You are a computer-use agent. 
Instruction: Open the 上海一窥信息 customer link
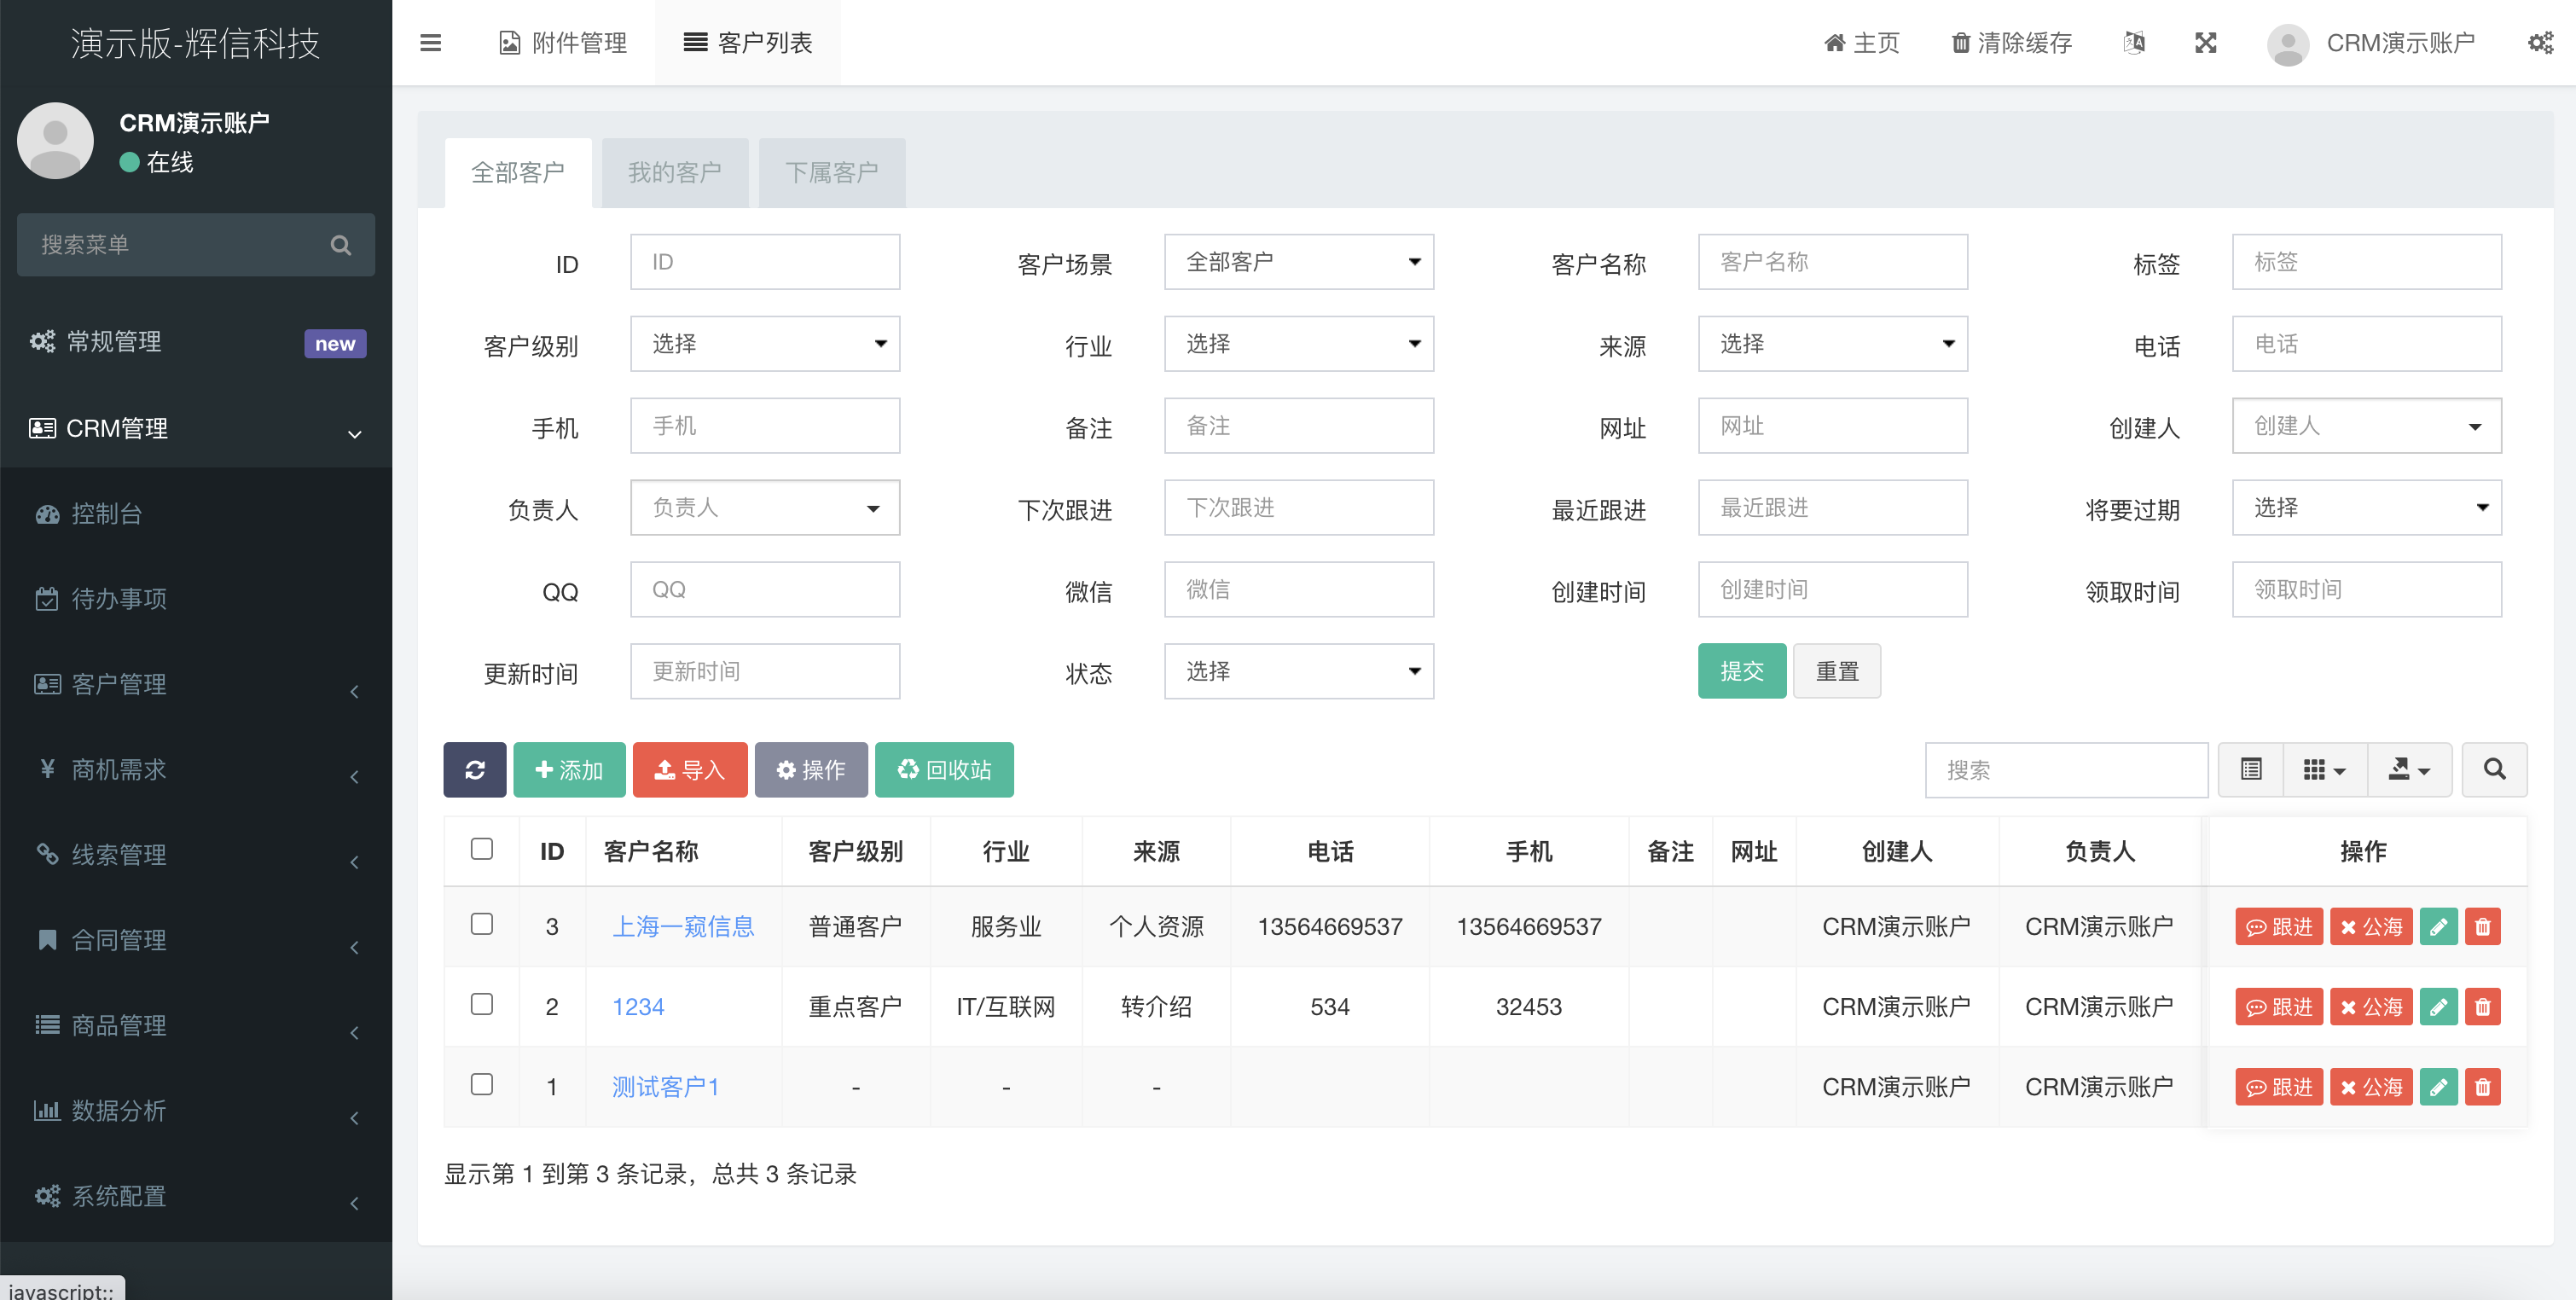pos(683,927)
